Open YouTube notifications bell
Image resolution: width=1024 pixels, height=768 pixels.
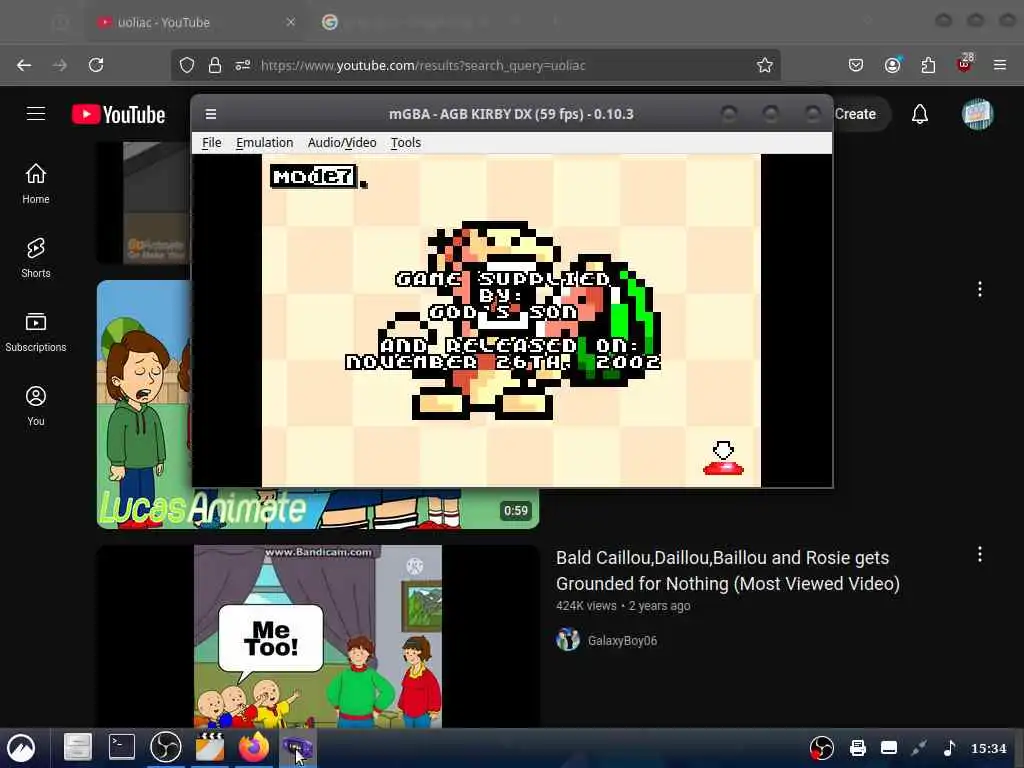pyautogui.click(x=920, y=114)
